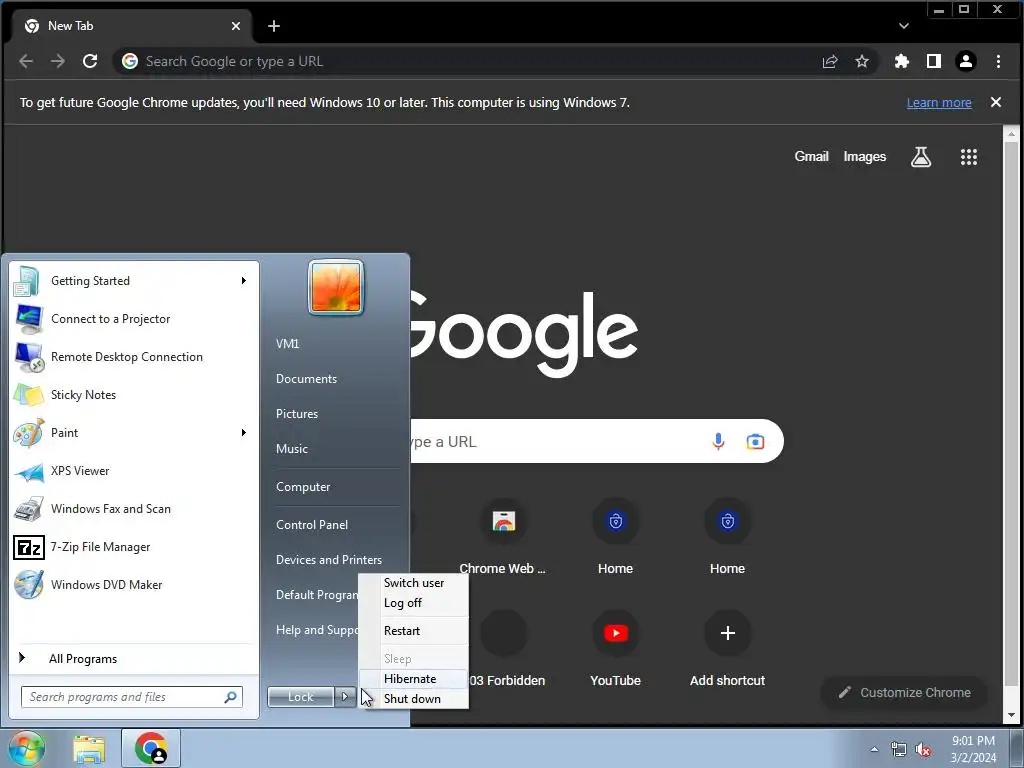Click the Lock button
Screen dimensions: 1024x768
pos(301,697)
